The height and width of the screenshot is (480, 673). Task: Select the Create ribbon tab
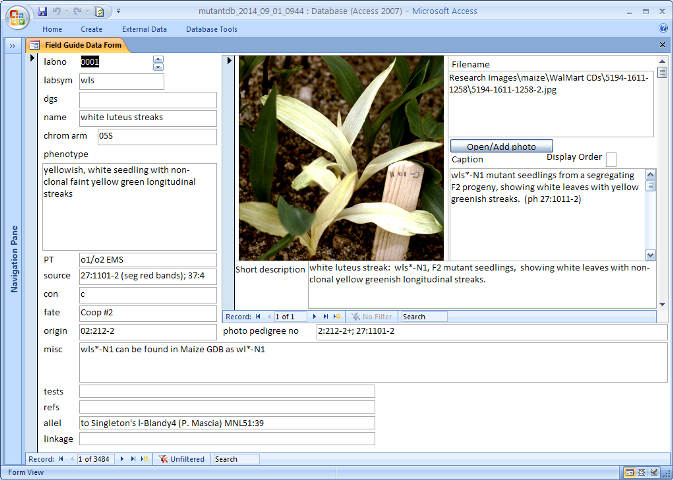click(x=91, y=29)
